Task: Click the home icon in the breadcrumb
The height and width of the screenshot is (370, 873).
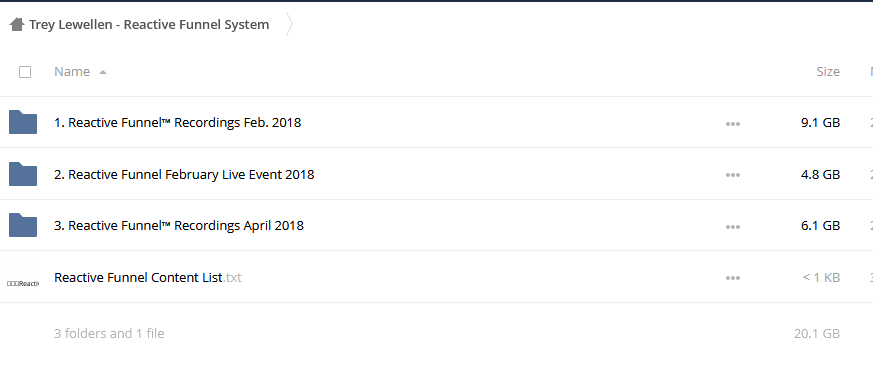Action: pos(17,24)
